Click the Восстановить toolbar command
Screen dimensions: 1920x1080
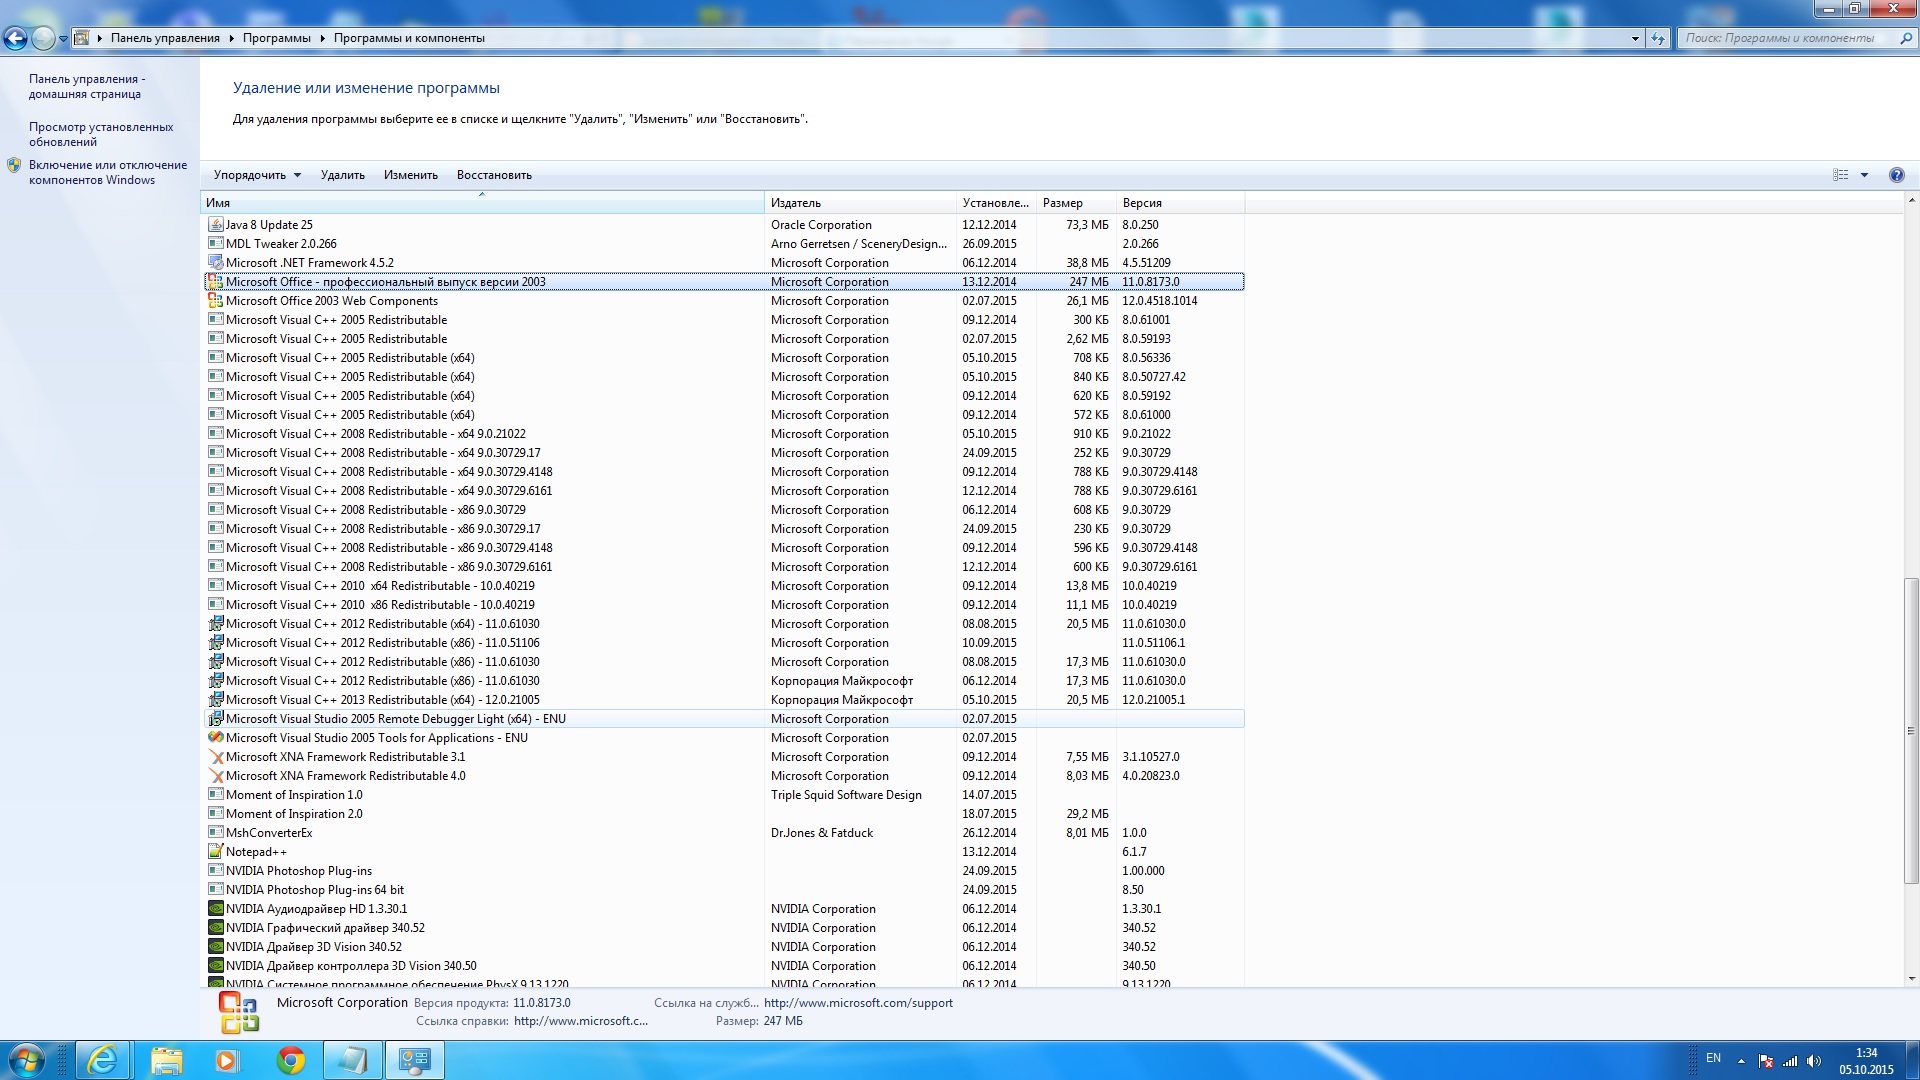pos(494,175)
